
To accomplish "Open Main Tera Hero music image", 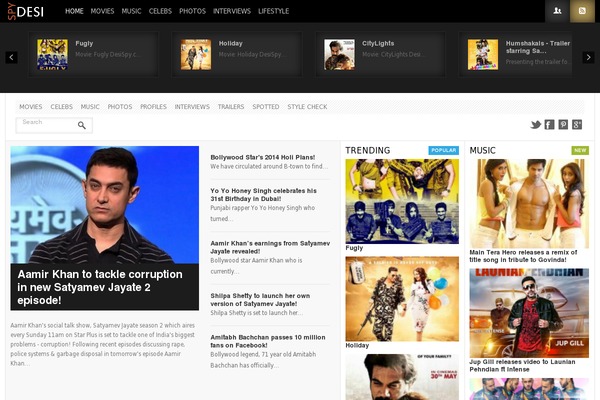I will click(529, 204).
